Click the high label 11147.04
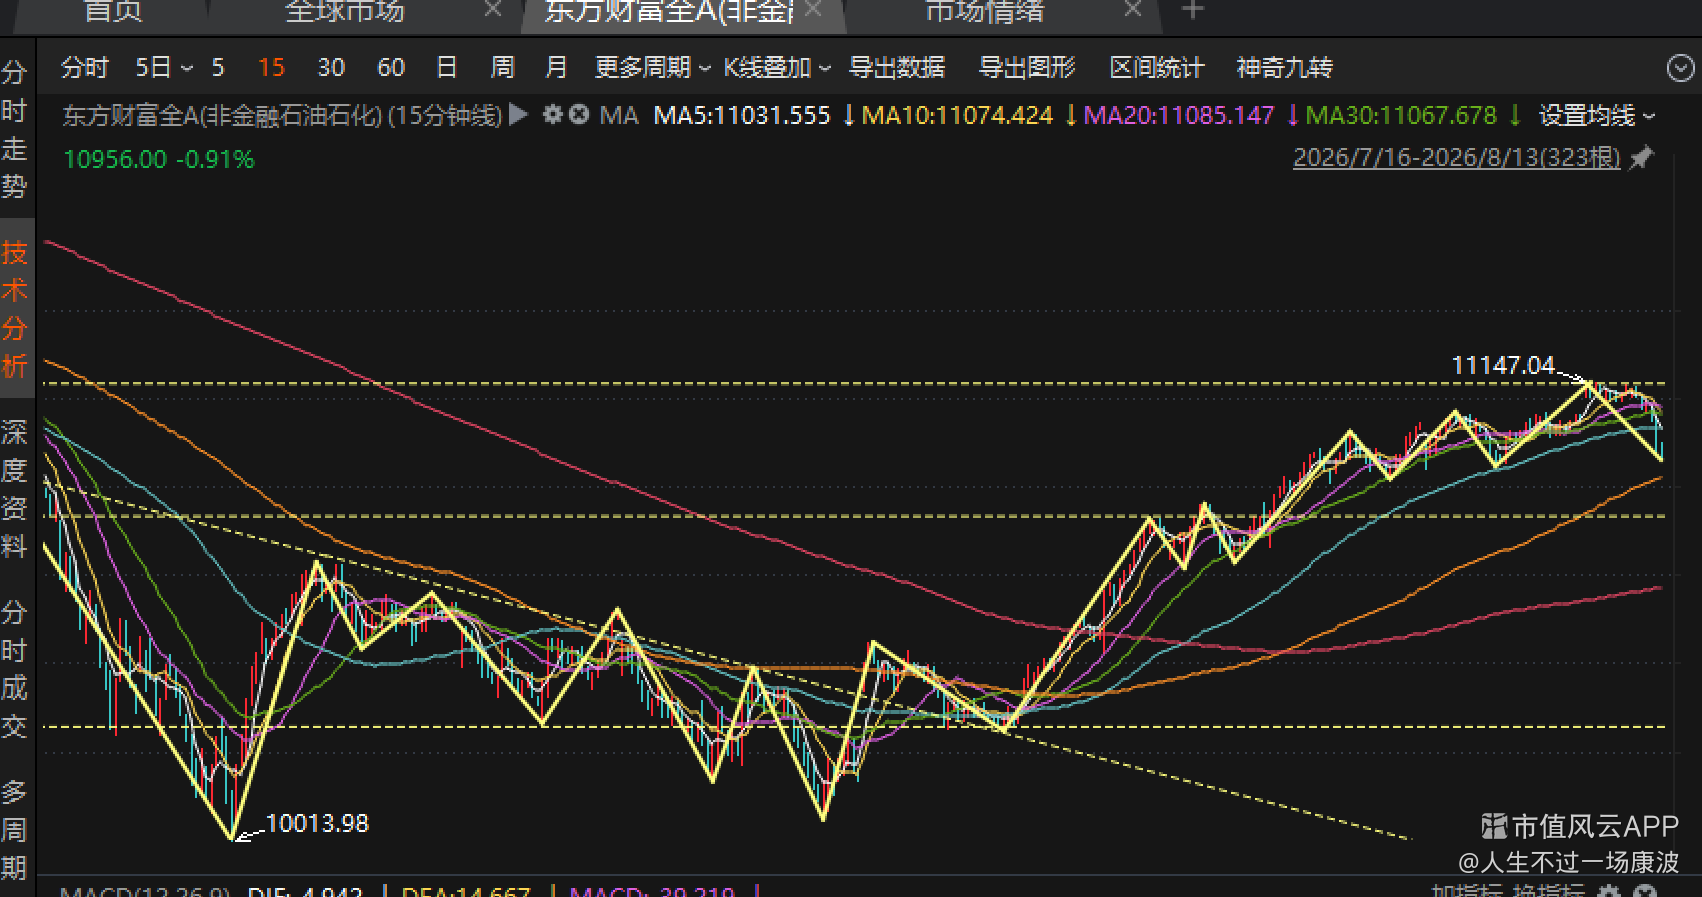This screenshot has height=897, width=1702. point(1502,366)
